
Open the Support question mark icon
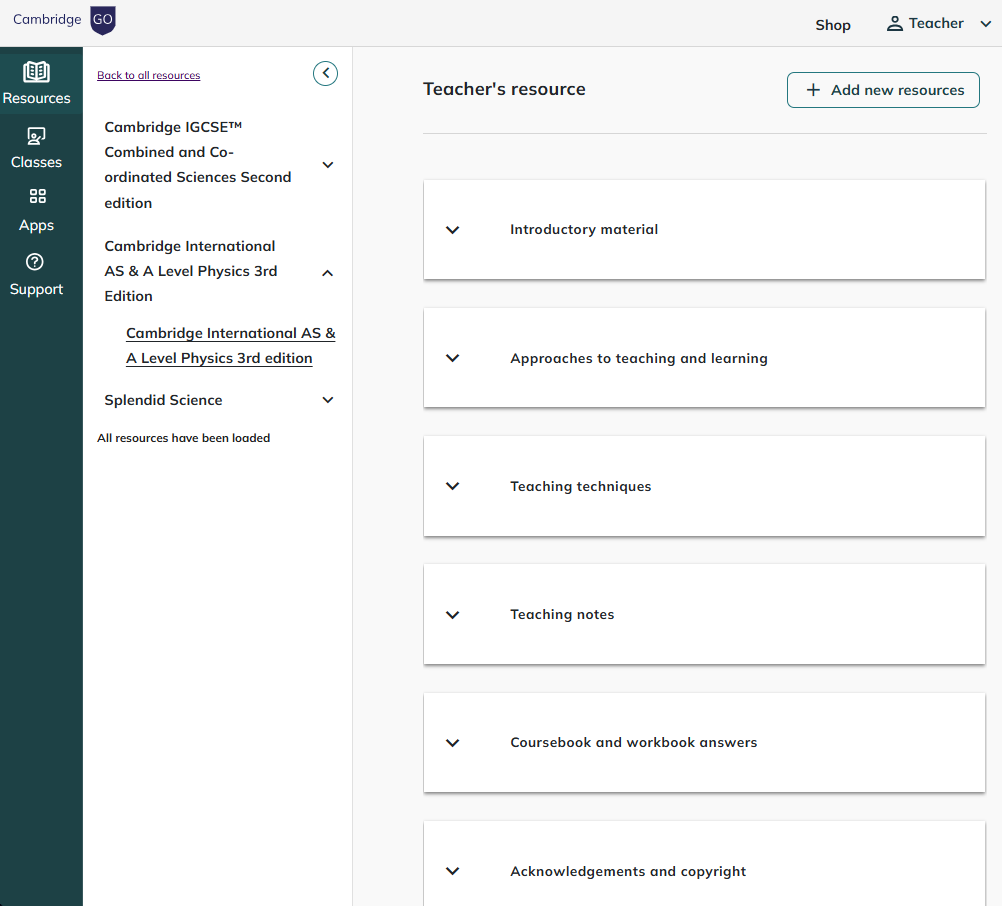(35, 262)
